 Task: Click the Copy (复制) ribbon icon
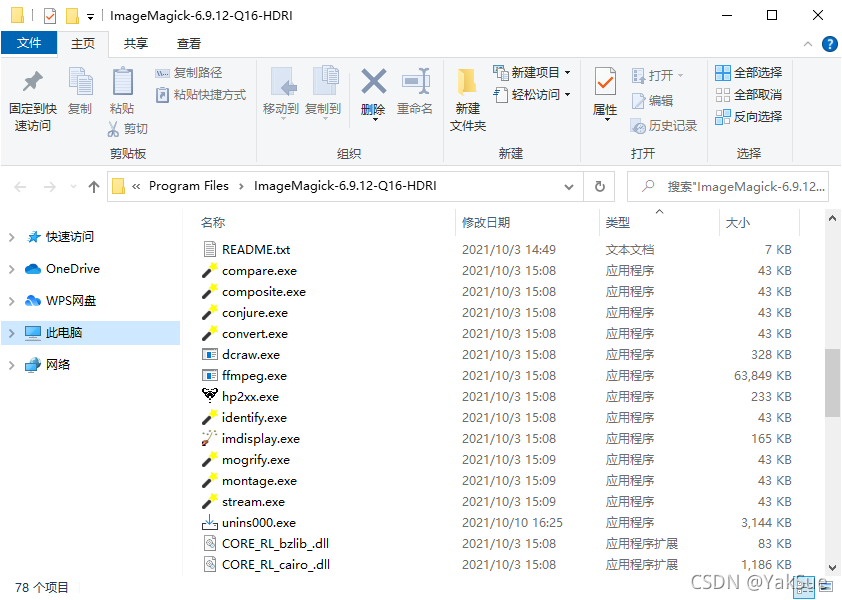(81, 82)
